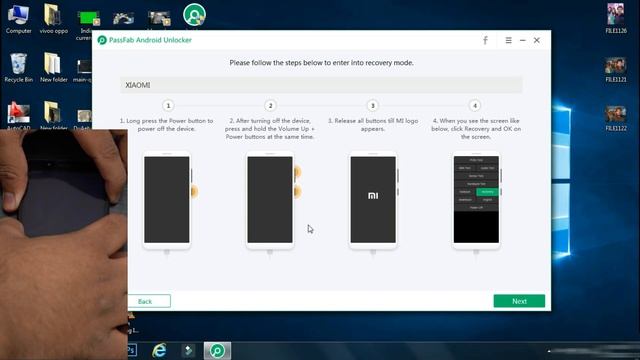Click the step 1 power-off phone illustration
This screenshot has width=640, height=360.
[167, 200]
